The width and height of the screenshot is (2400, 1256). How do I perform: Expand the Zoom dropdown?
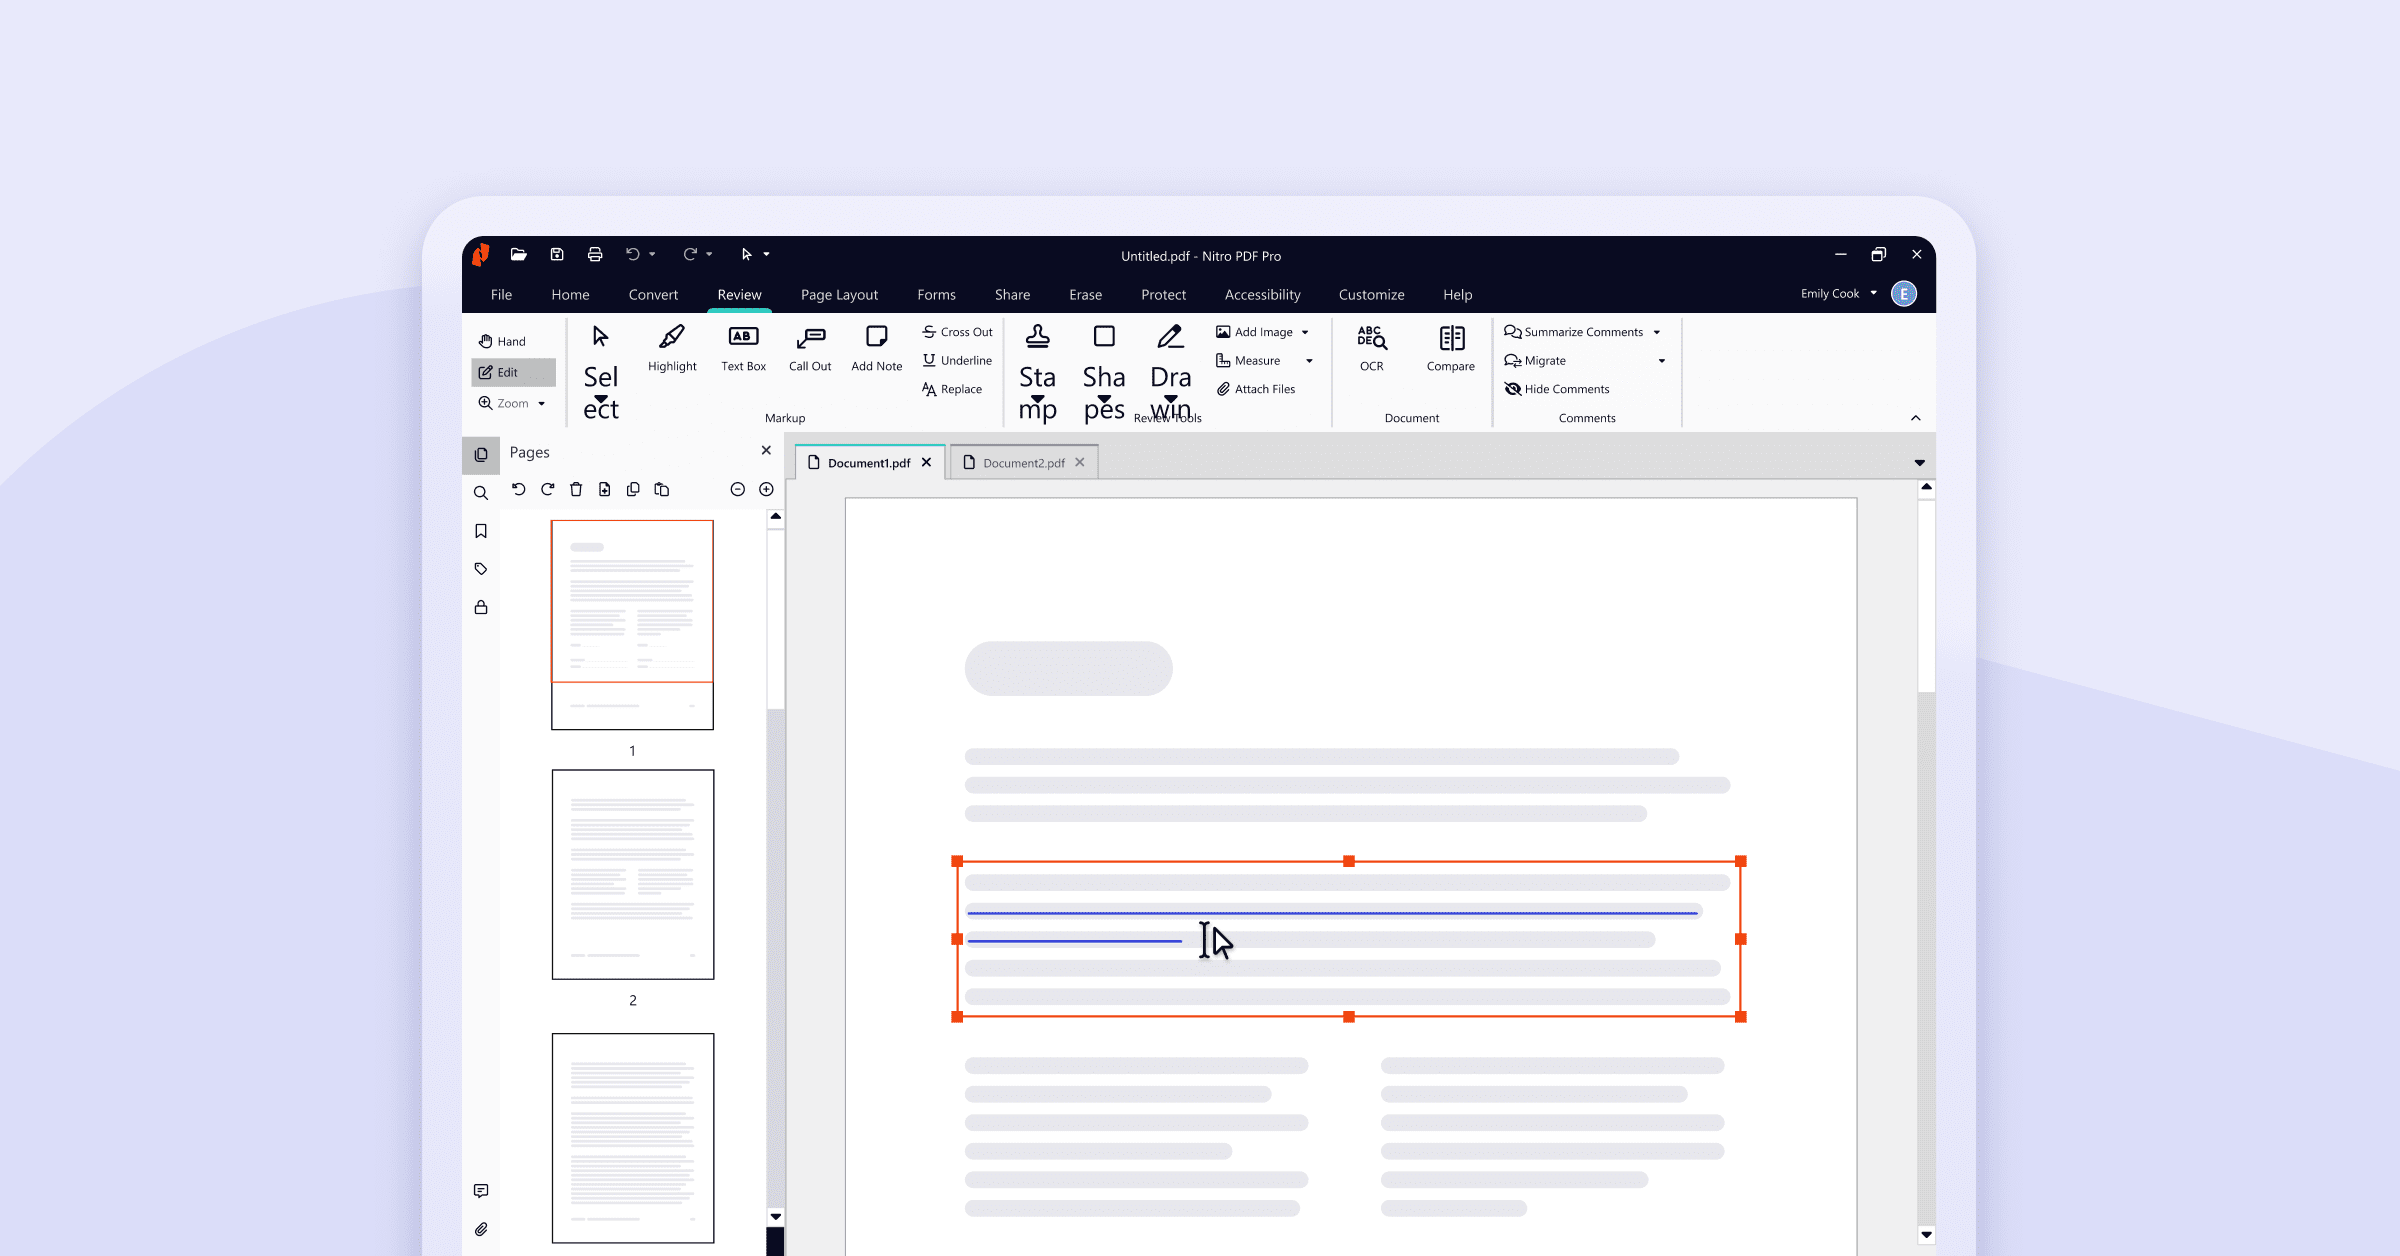541,404
